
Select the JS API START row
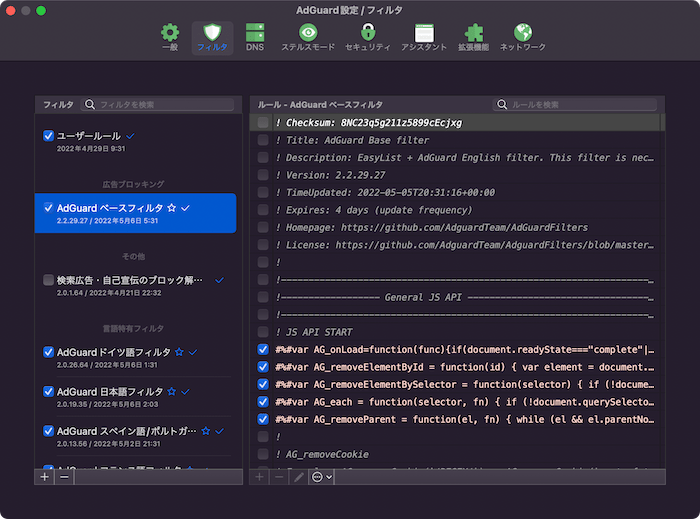click(x=455, y=332)
